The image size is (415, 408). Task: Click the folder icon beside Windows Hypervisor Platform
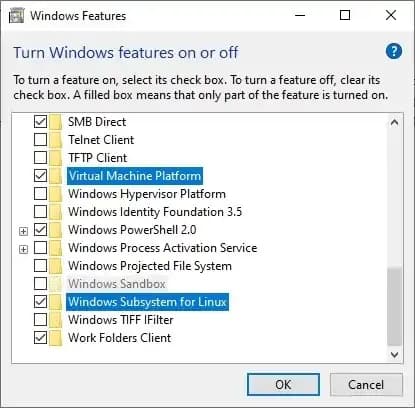(56, 194)
